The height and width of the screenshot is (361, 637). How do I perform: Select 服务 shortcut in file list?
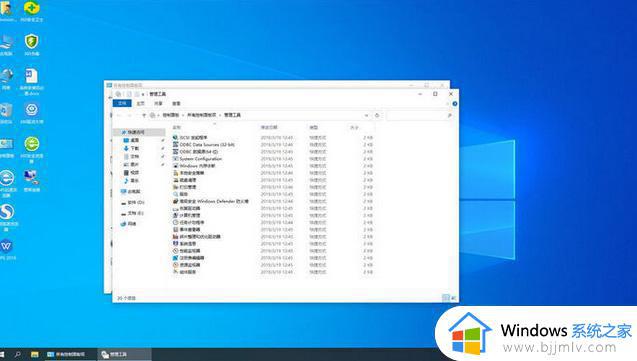(181, 194)
